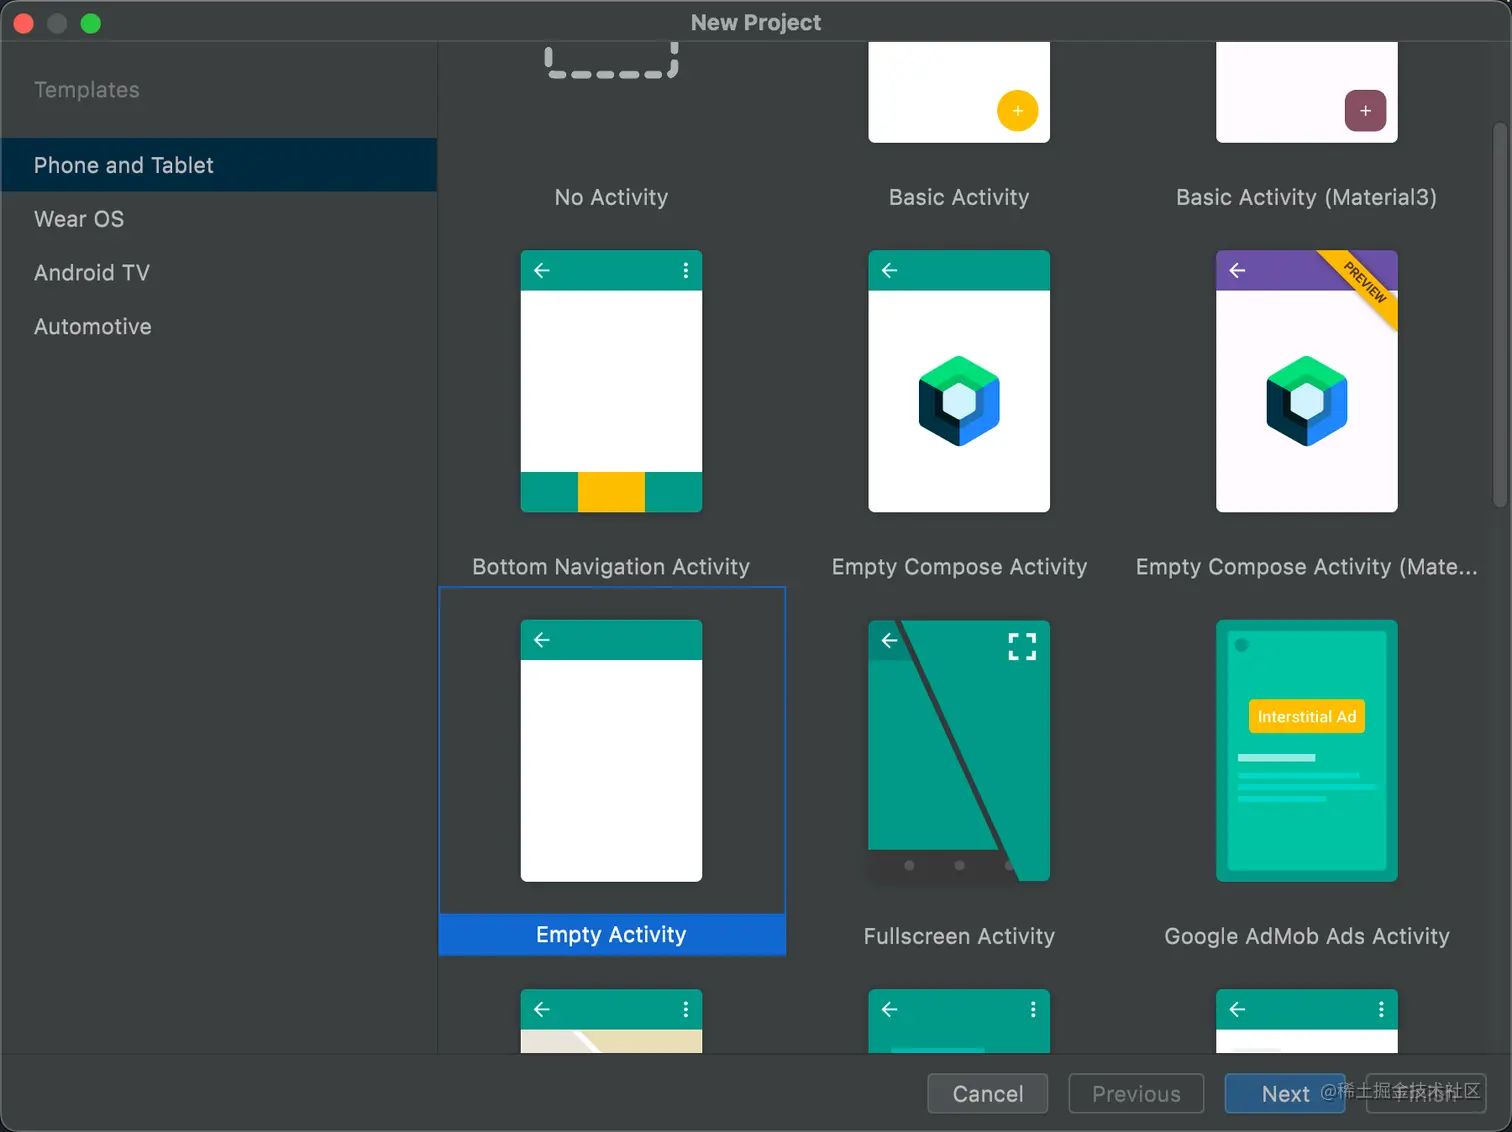Click Jetpack Compose logo in Empty Compose Activity
Screen dimensions: 1512x1132
959,401
